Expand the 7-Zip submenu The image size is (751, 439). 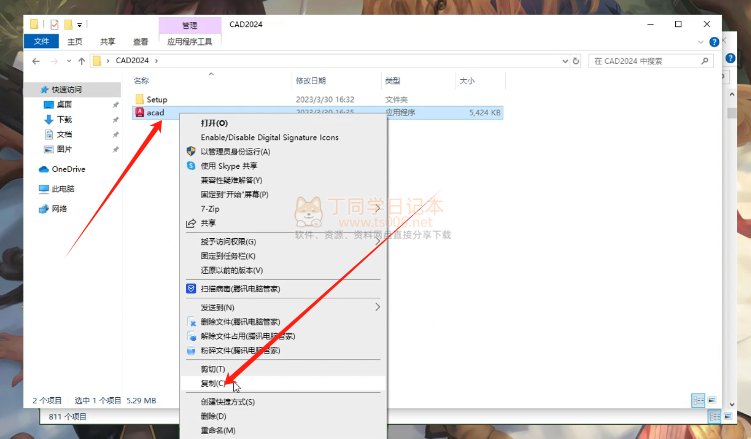tap(377, 208)
